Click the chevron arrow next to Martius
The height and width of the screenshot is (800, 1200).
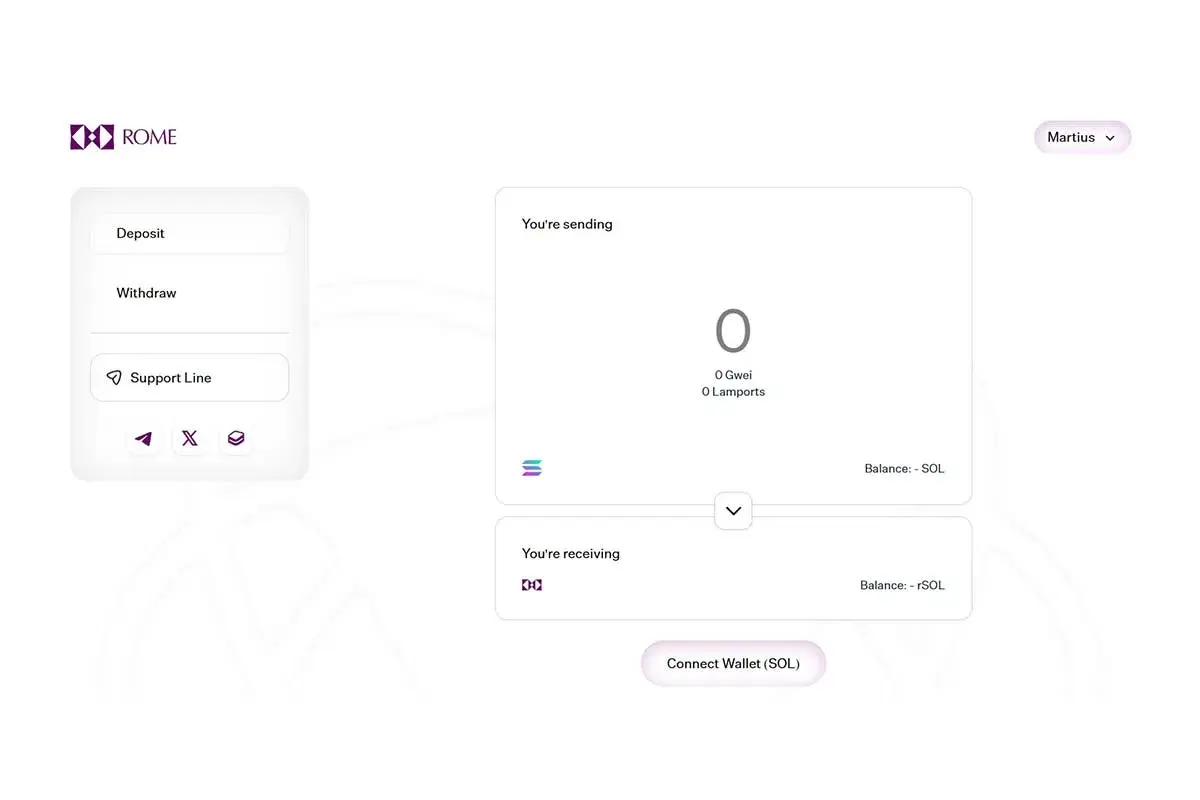coord(1110,138)
